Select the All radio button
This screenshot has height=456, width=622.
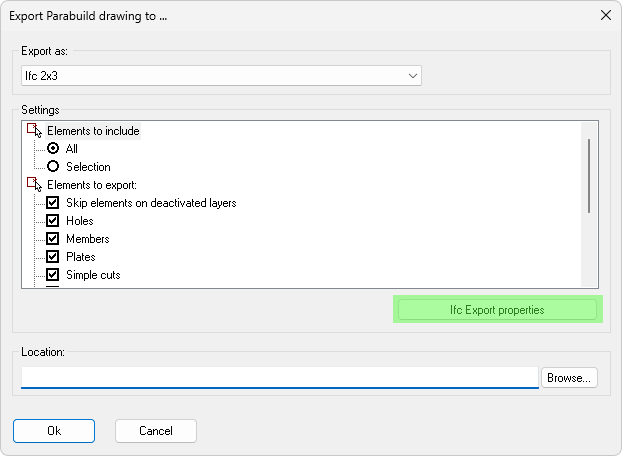pyautogui.click(x=53, y=148)
